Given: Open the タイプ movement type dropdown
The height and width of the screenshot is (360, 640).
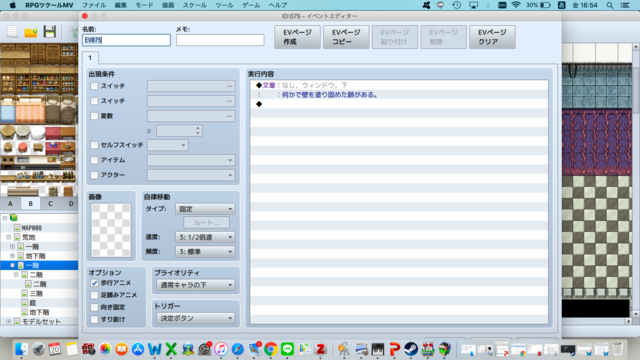Looking at the screenshot, I should pyautogui.click(x=205, y=209).
